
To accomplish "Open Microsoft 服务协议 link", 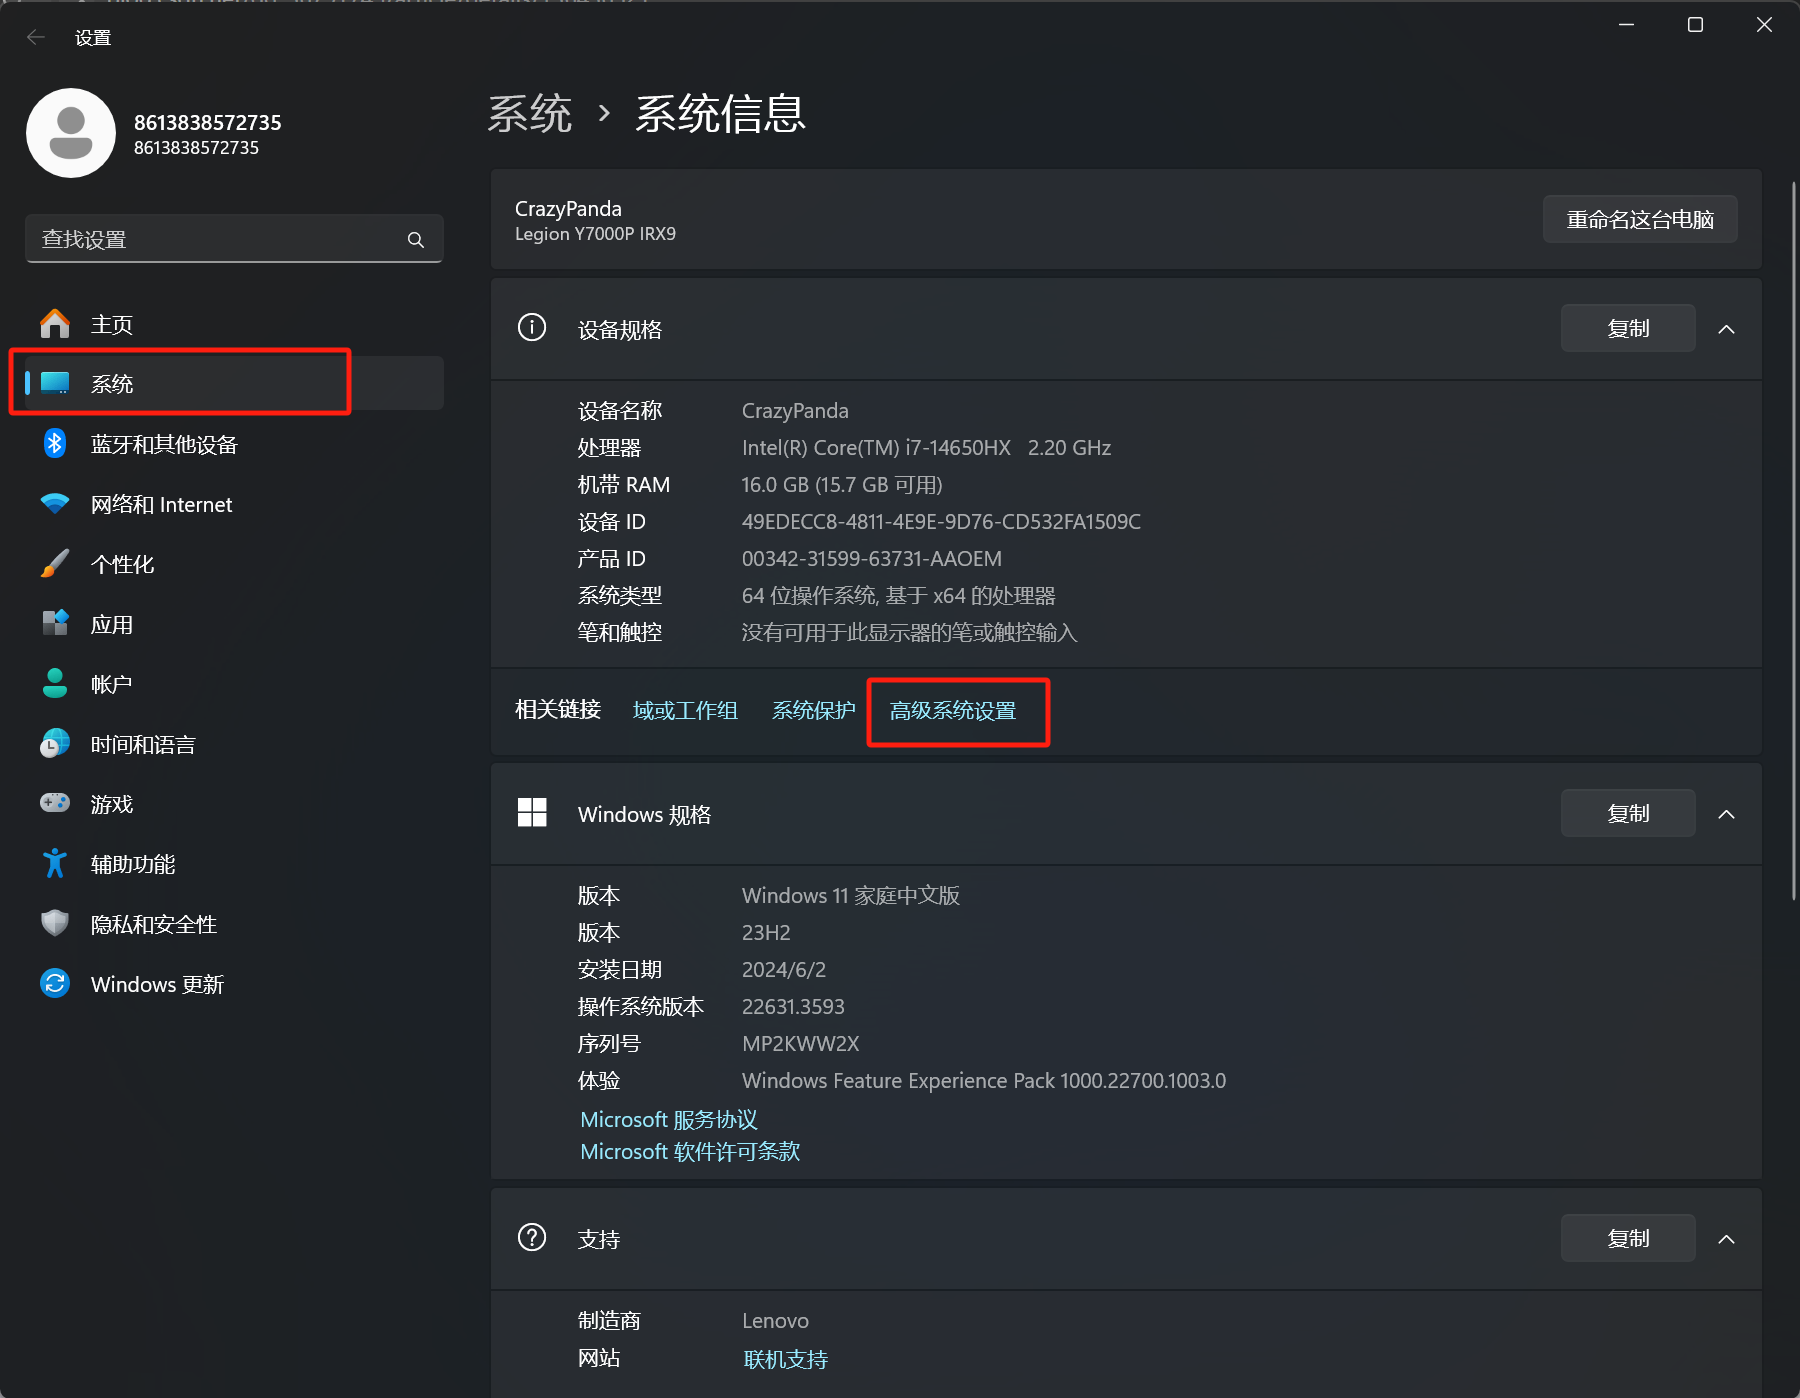I will point(669,1119).
